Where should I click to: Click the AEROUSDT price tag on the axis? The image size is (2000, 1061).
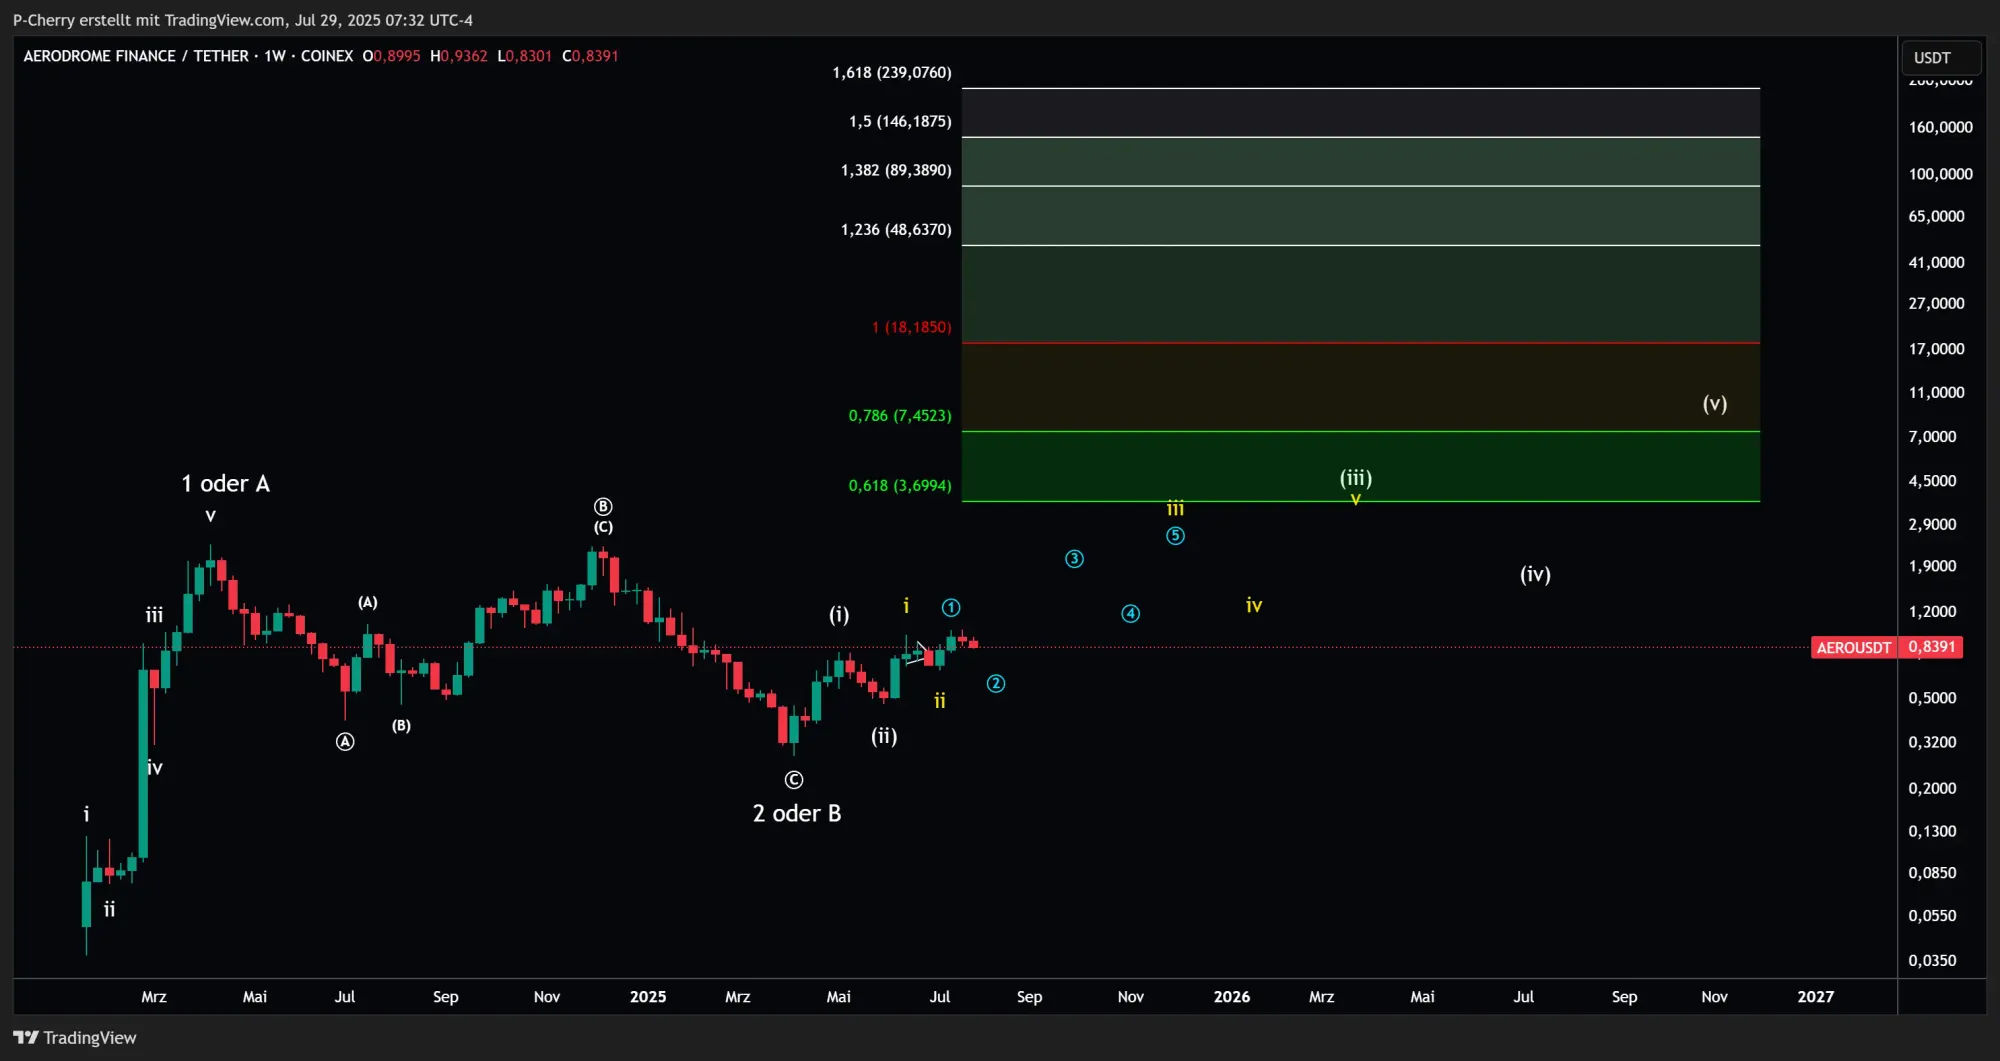point(1853,647)
